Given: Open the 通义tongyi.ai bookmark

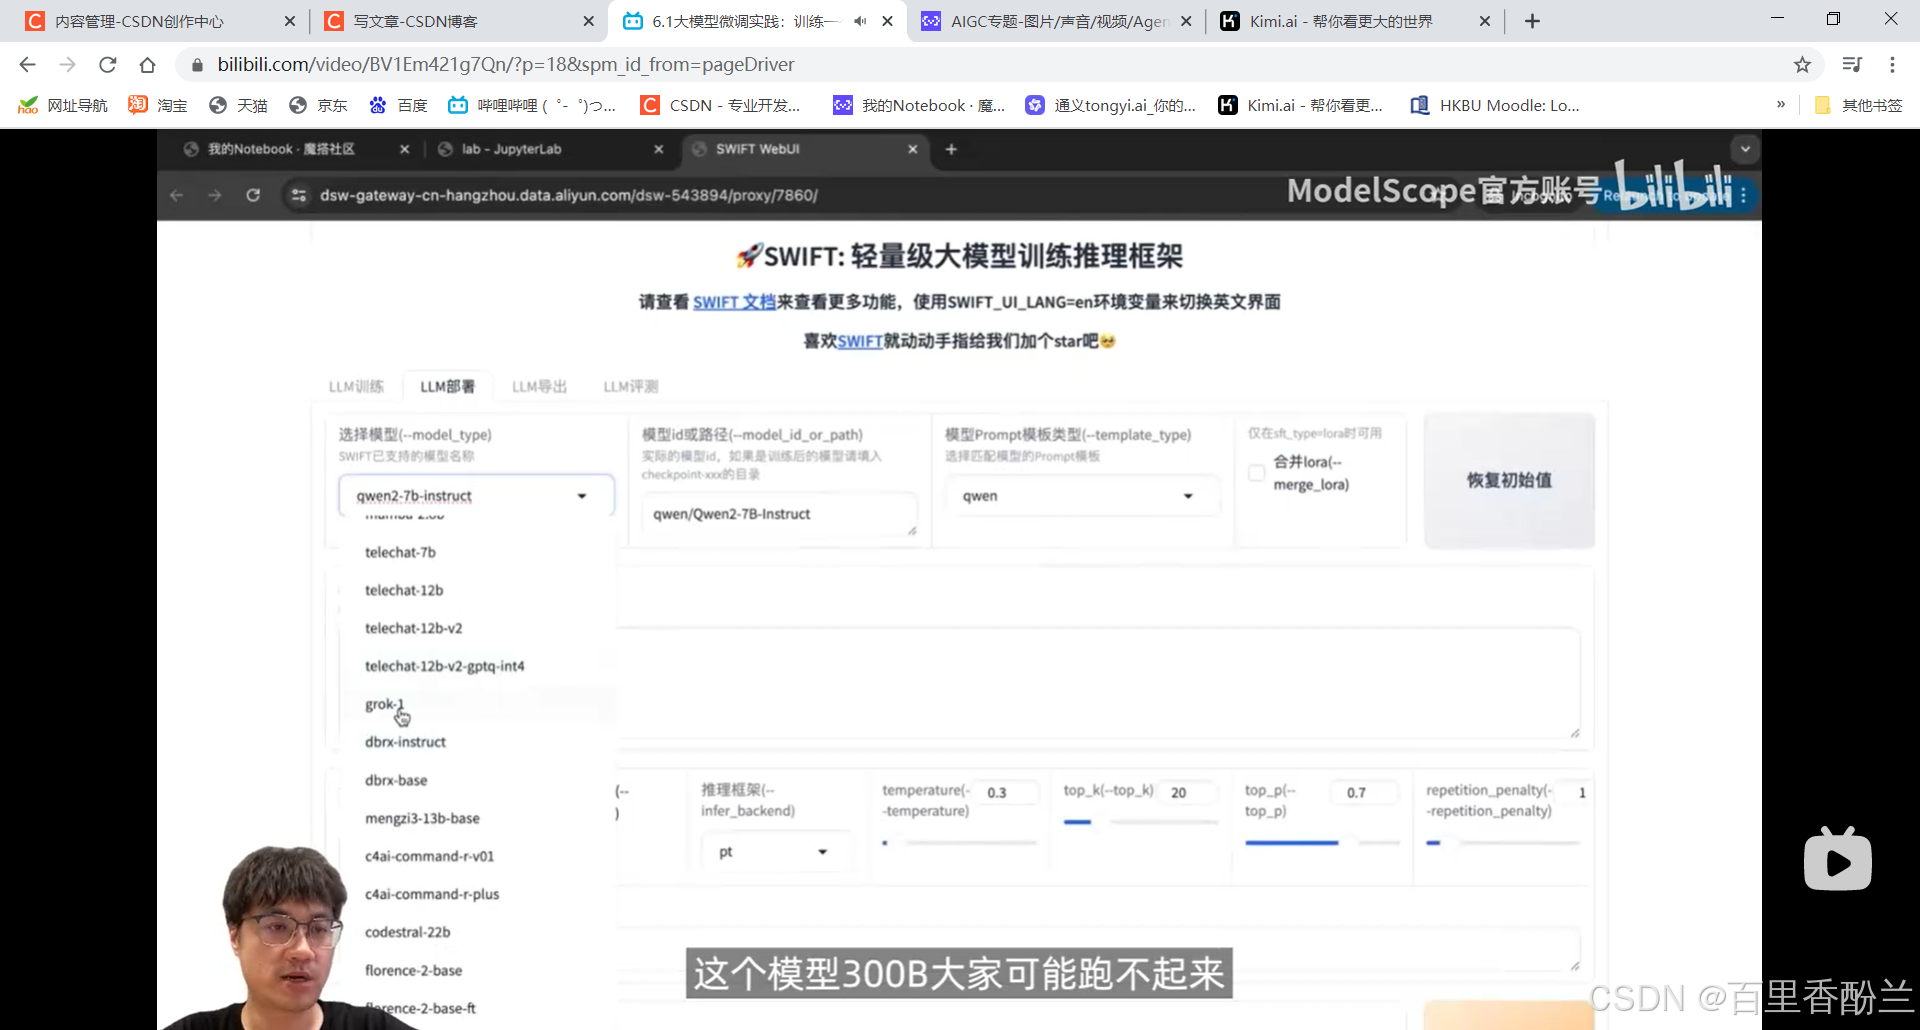Looking at the screenshot, I should pos(1111,105).
